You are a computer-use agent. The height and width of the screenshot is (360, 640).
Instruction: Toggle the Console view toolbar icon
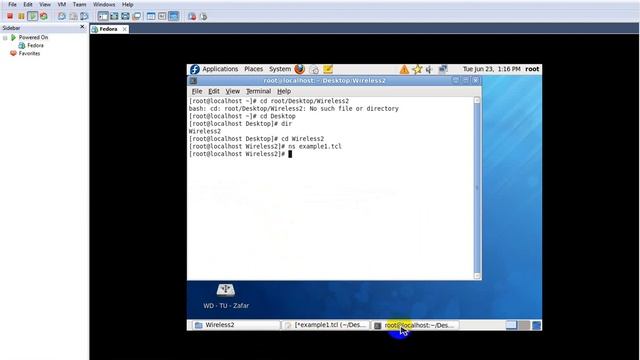[x=173, y=16]
